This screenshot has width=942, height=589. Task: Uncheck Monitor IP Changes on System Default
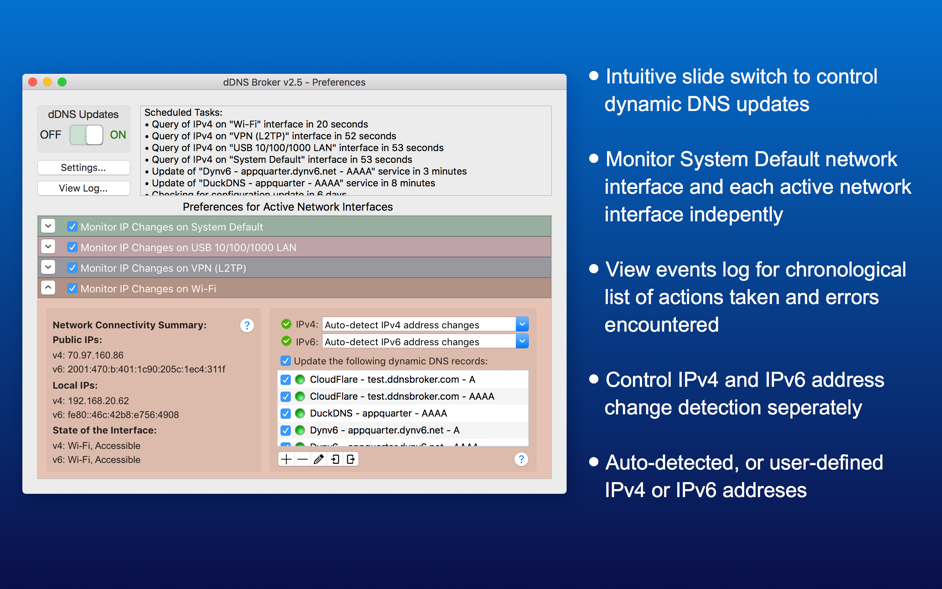[x=72, y=227]
